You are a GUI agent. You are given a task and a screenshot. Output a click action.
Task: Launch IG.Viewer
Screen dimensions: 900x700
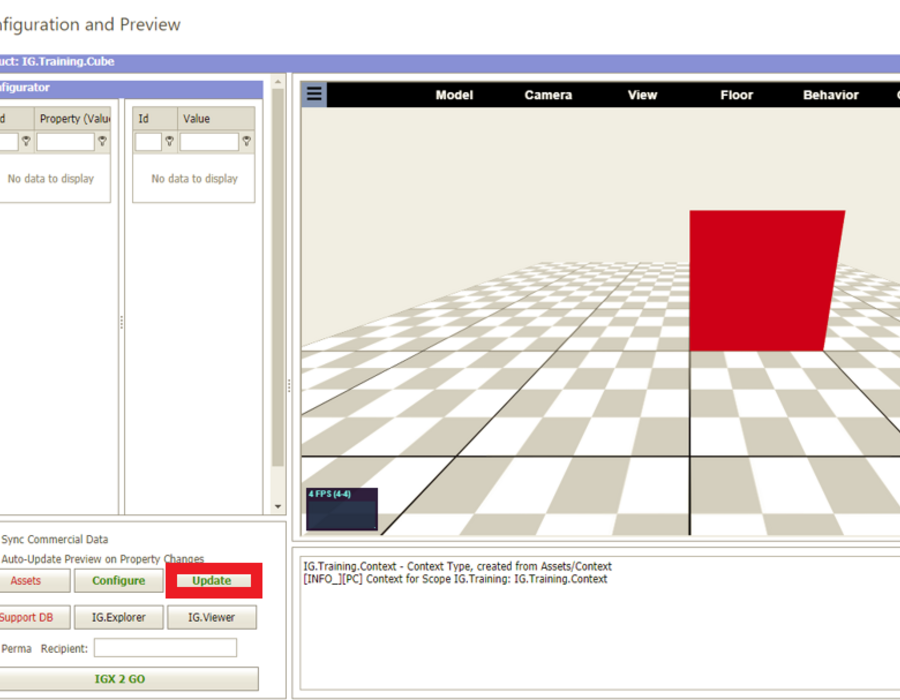pos(211,617)
